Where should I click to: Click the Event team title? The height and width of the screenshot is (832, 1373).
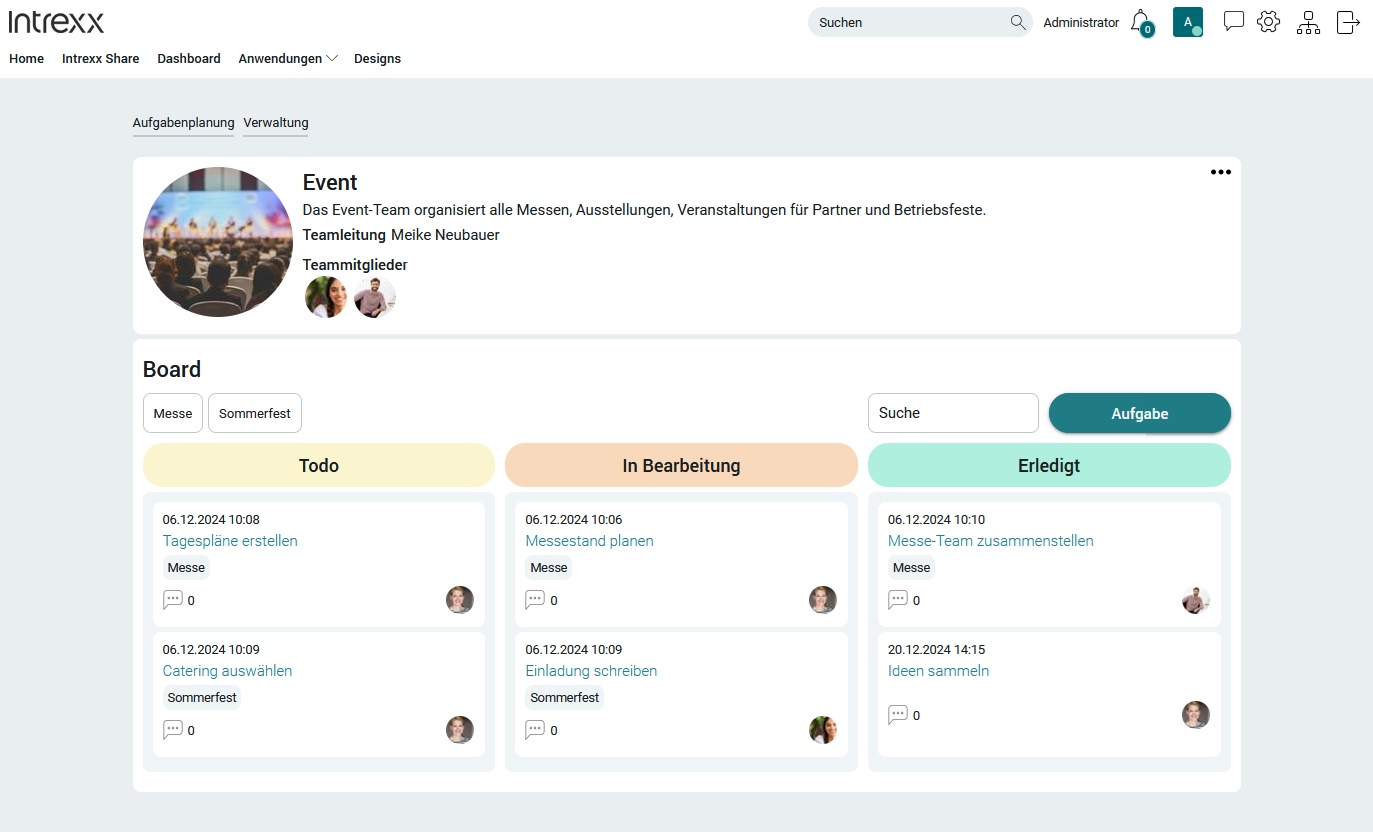(x=330, y=182)
